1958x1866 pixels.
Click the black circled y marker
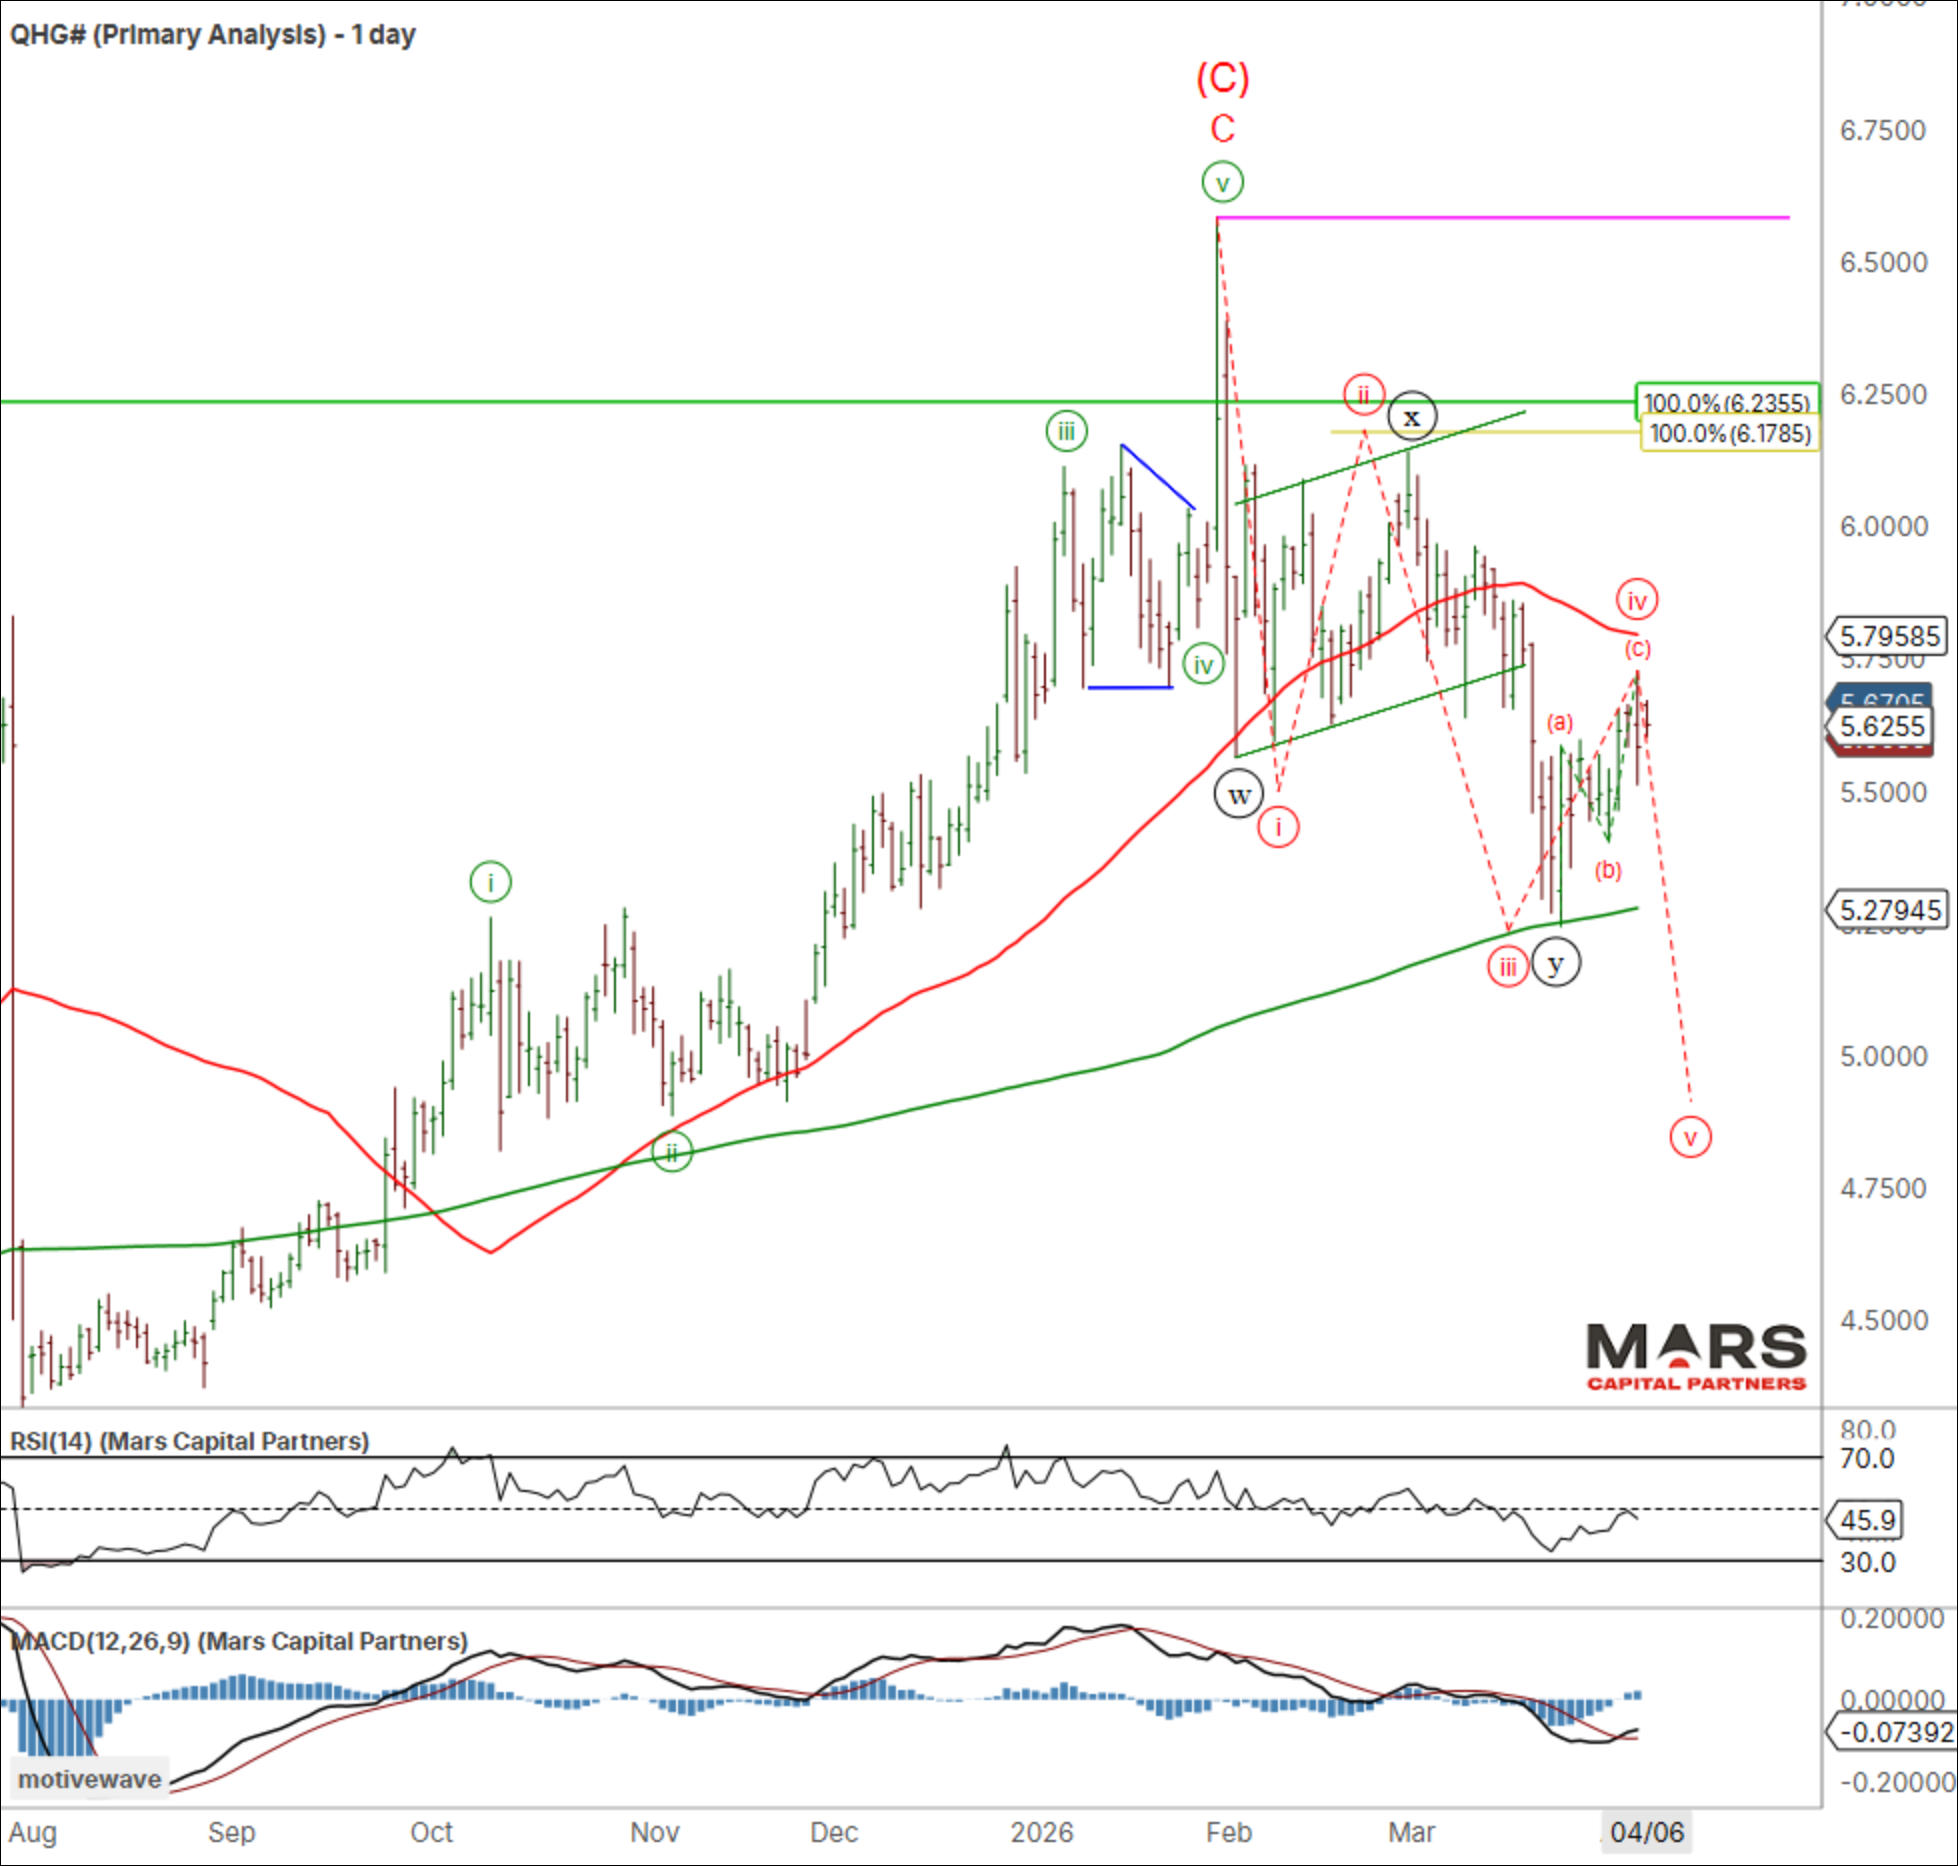pyautogui.click(x=1555, y=964)
